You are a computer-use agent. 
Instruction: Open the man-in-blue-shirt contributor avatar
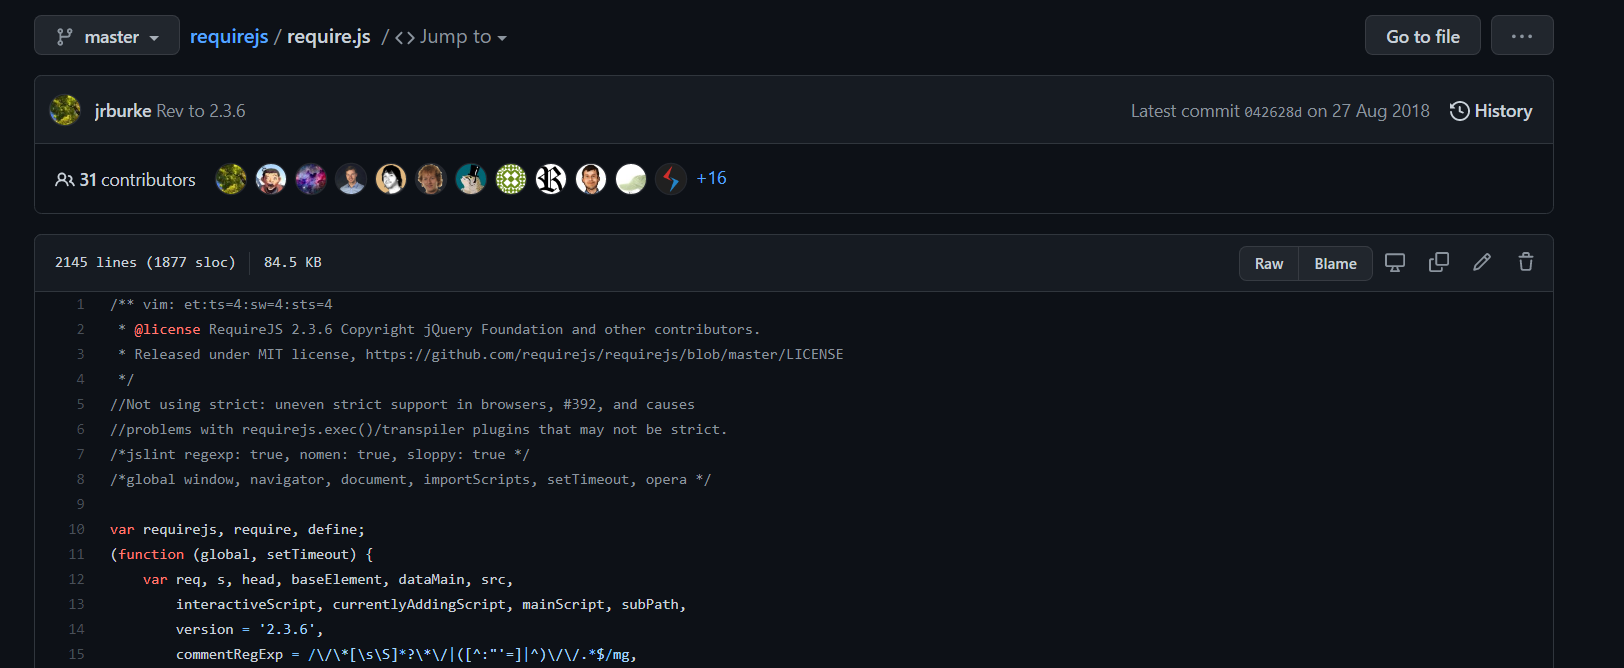(x=351, y=179)
